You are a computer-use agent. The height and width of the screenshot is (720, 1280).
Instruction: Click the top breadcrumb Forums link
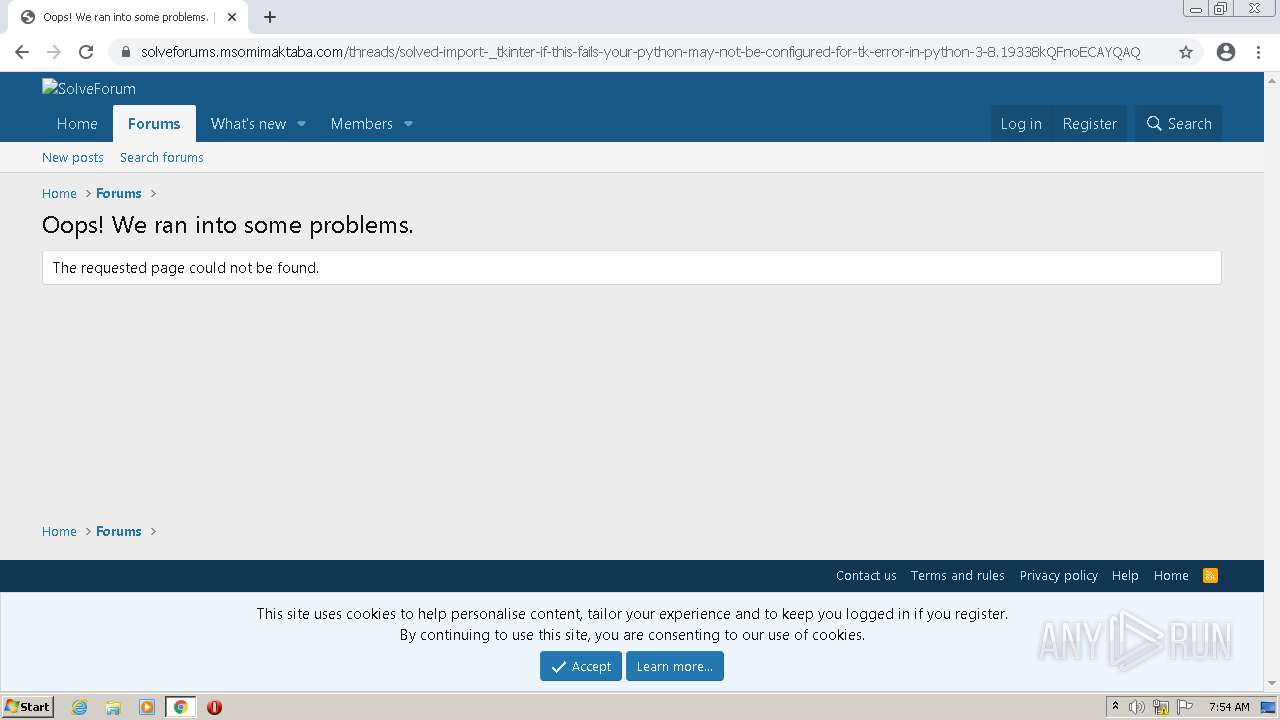(x=119, y=193)
